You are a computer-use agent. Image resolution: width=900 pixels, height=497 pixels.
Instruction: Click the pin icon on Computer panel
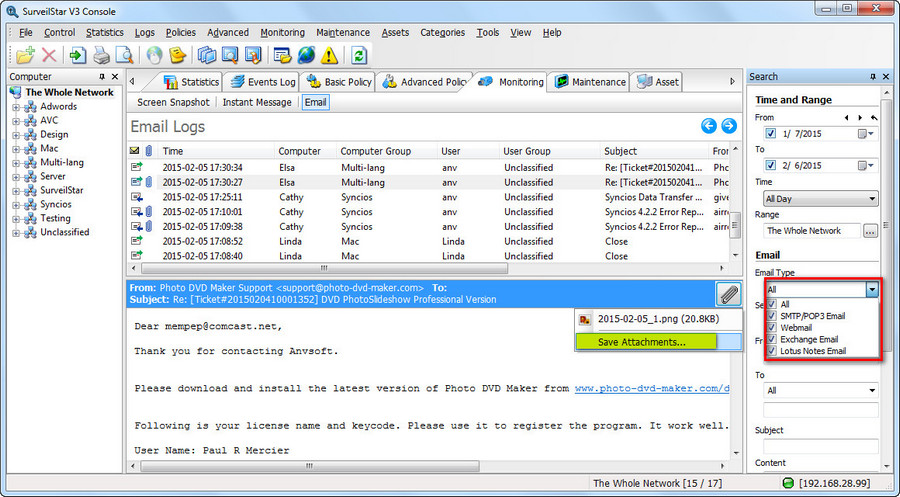pos(102,76)
